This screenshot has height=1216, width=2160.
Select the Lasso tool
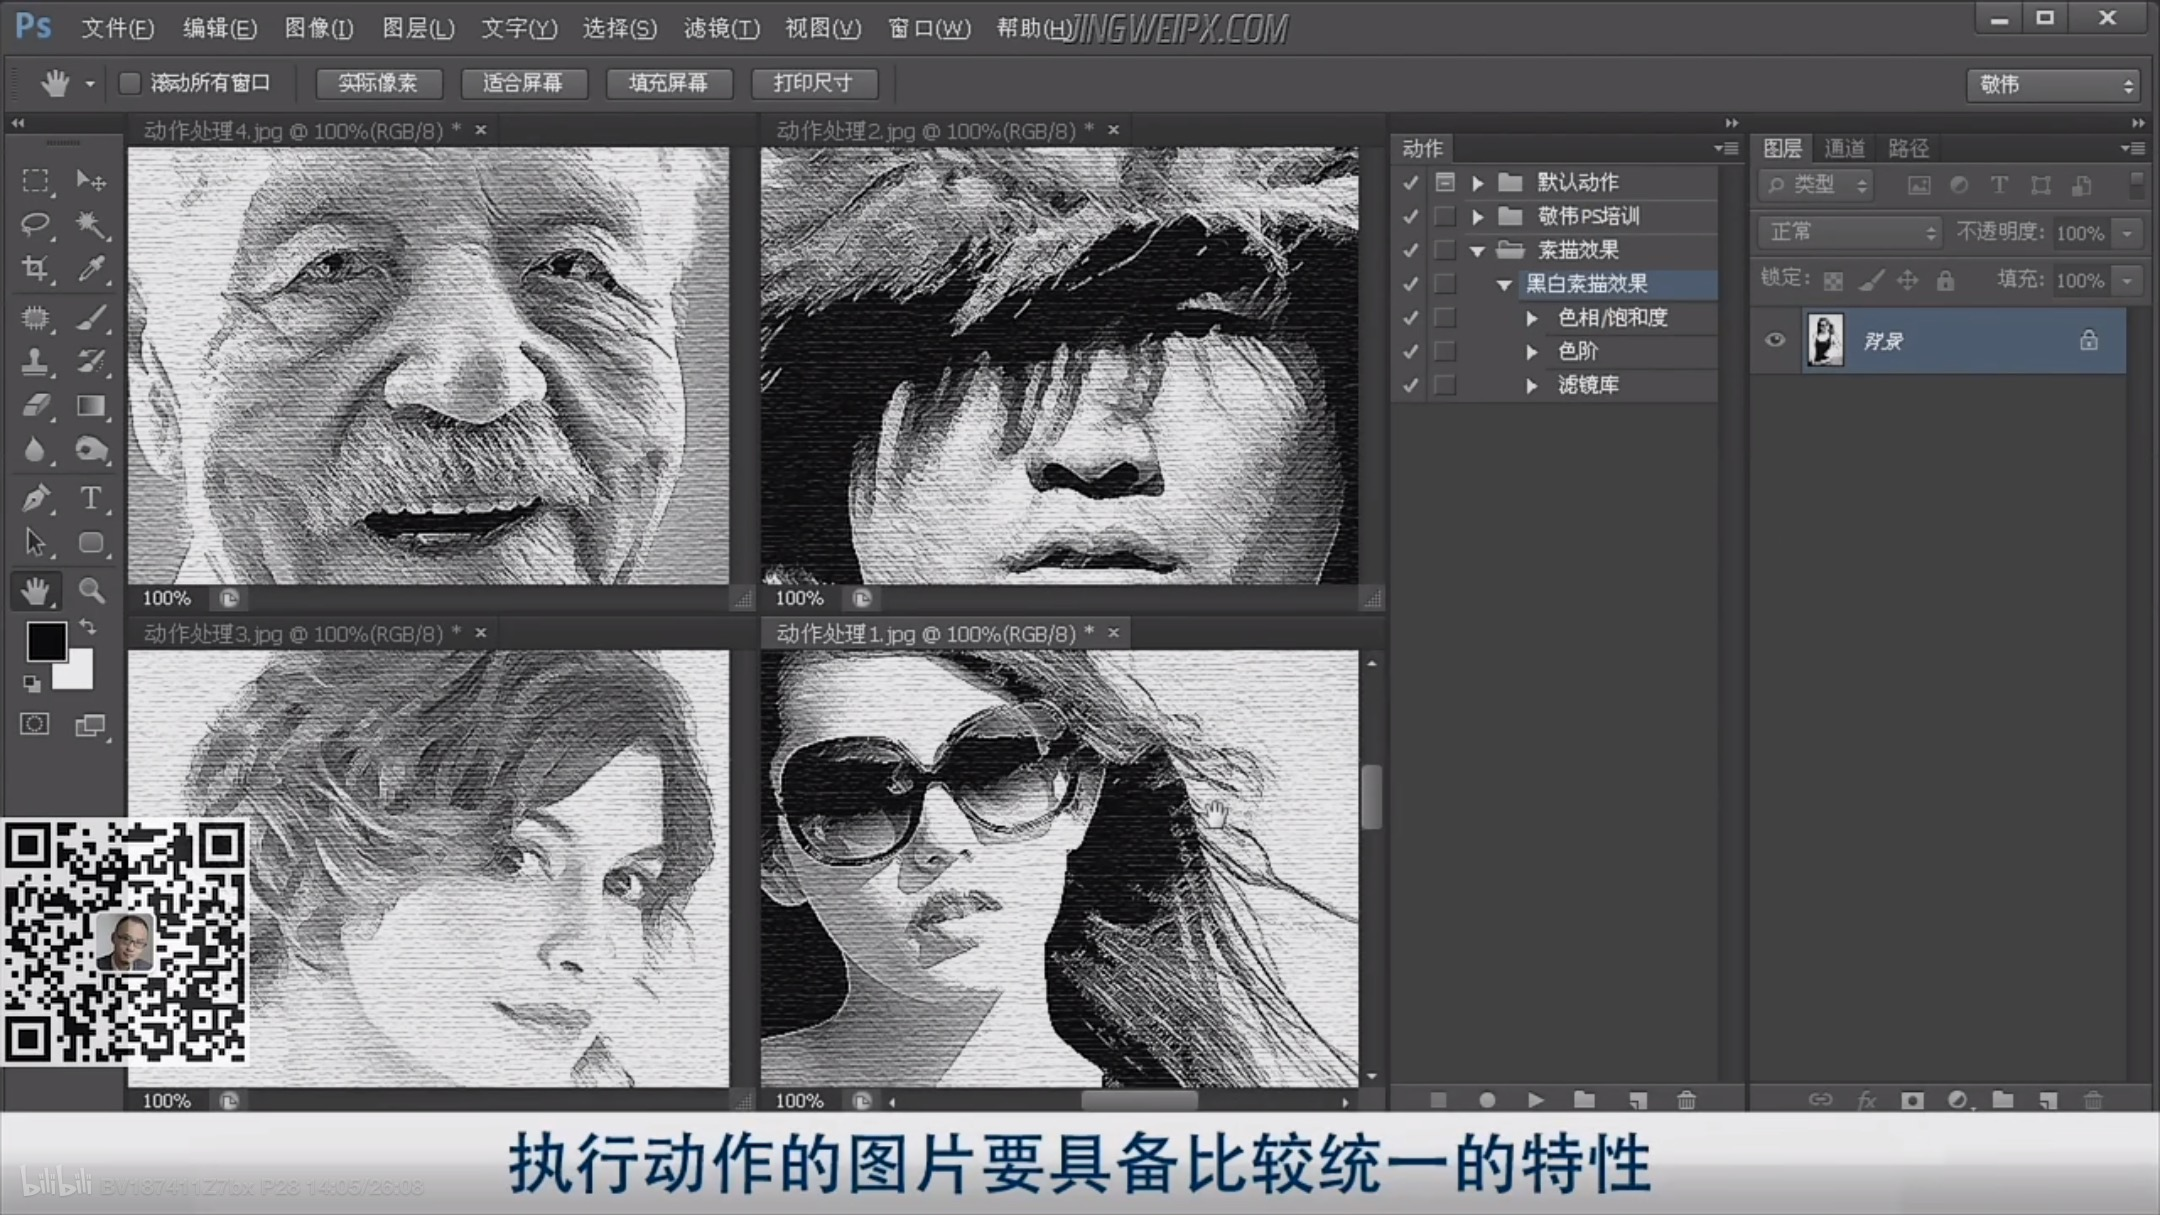36,224
